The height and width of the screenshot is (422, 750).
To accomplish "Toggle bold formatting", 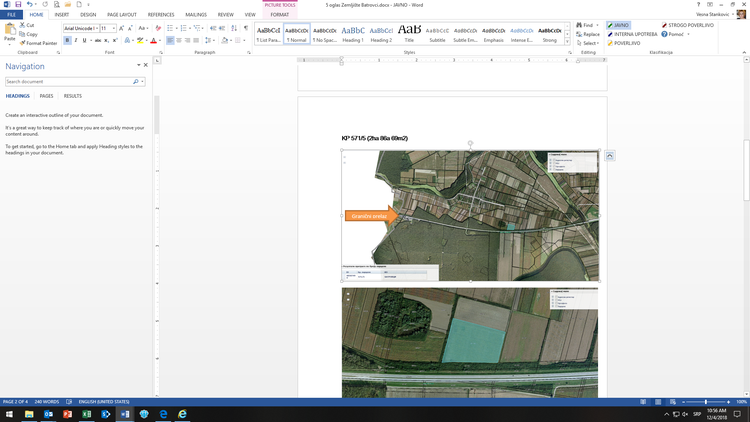I will click(x=68, y=41).
